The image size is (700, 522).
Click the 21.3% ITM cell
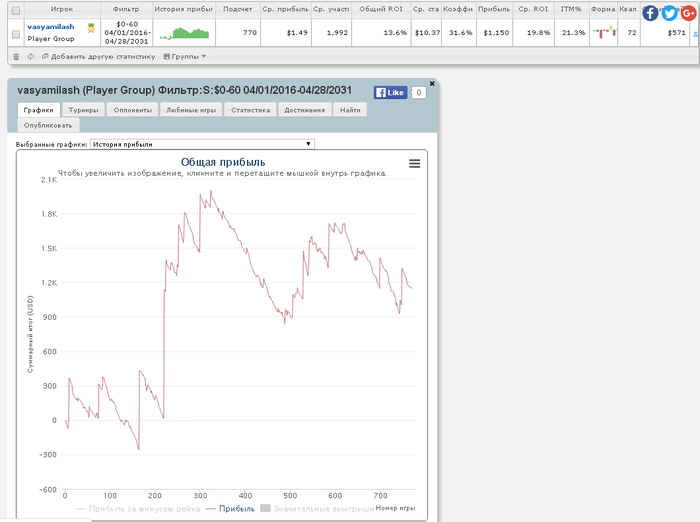click(x=573, y=33)
